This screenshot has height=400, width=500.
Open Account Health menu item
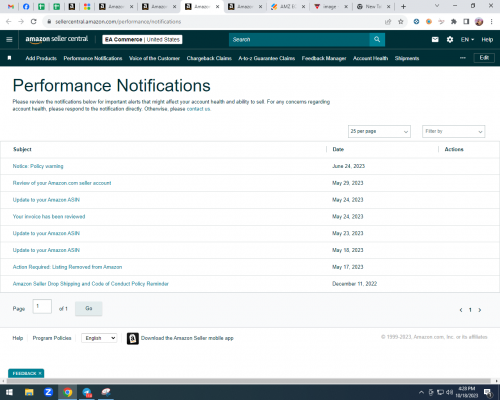[370, 58]
